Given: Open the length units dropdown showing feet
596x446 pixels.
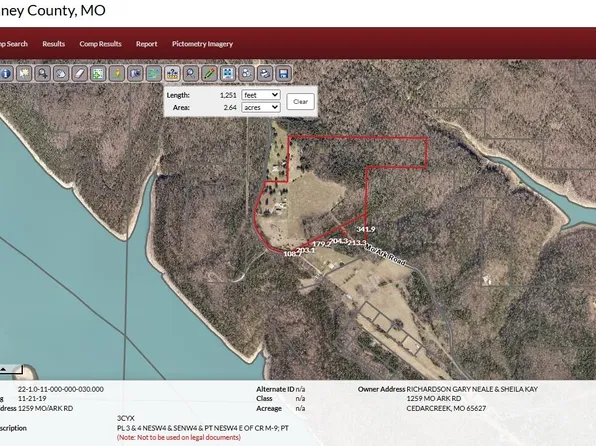Looking at the screenshot, I should click(261, 95).
